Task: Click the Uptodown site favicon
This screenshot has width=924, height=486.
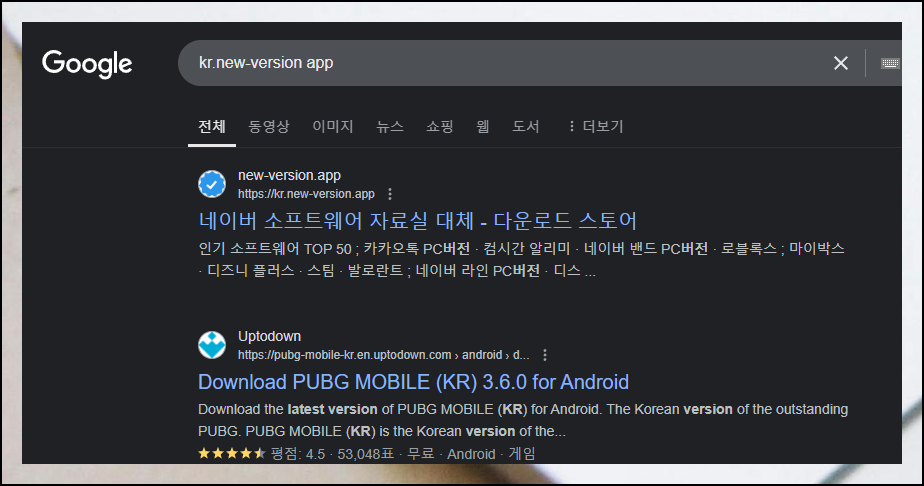Action: pyautogui.click(x=212, y=345)
